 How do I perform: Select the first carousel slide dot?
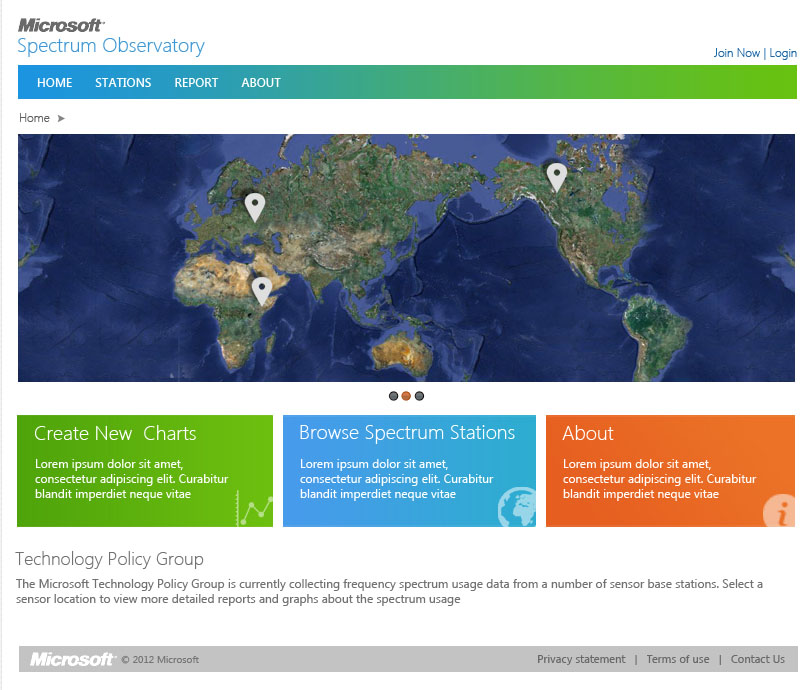(x=394, y=396)
